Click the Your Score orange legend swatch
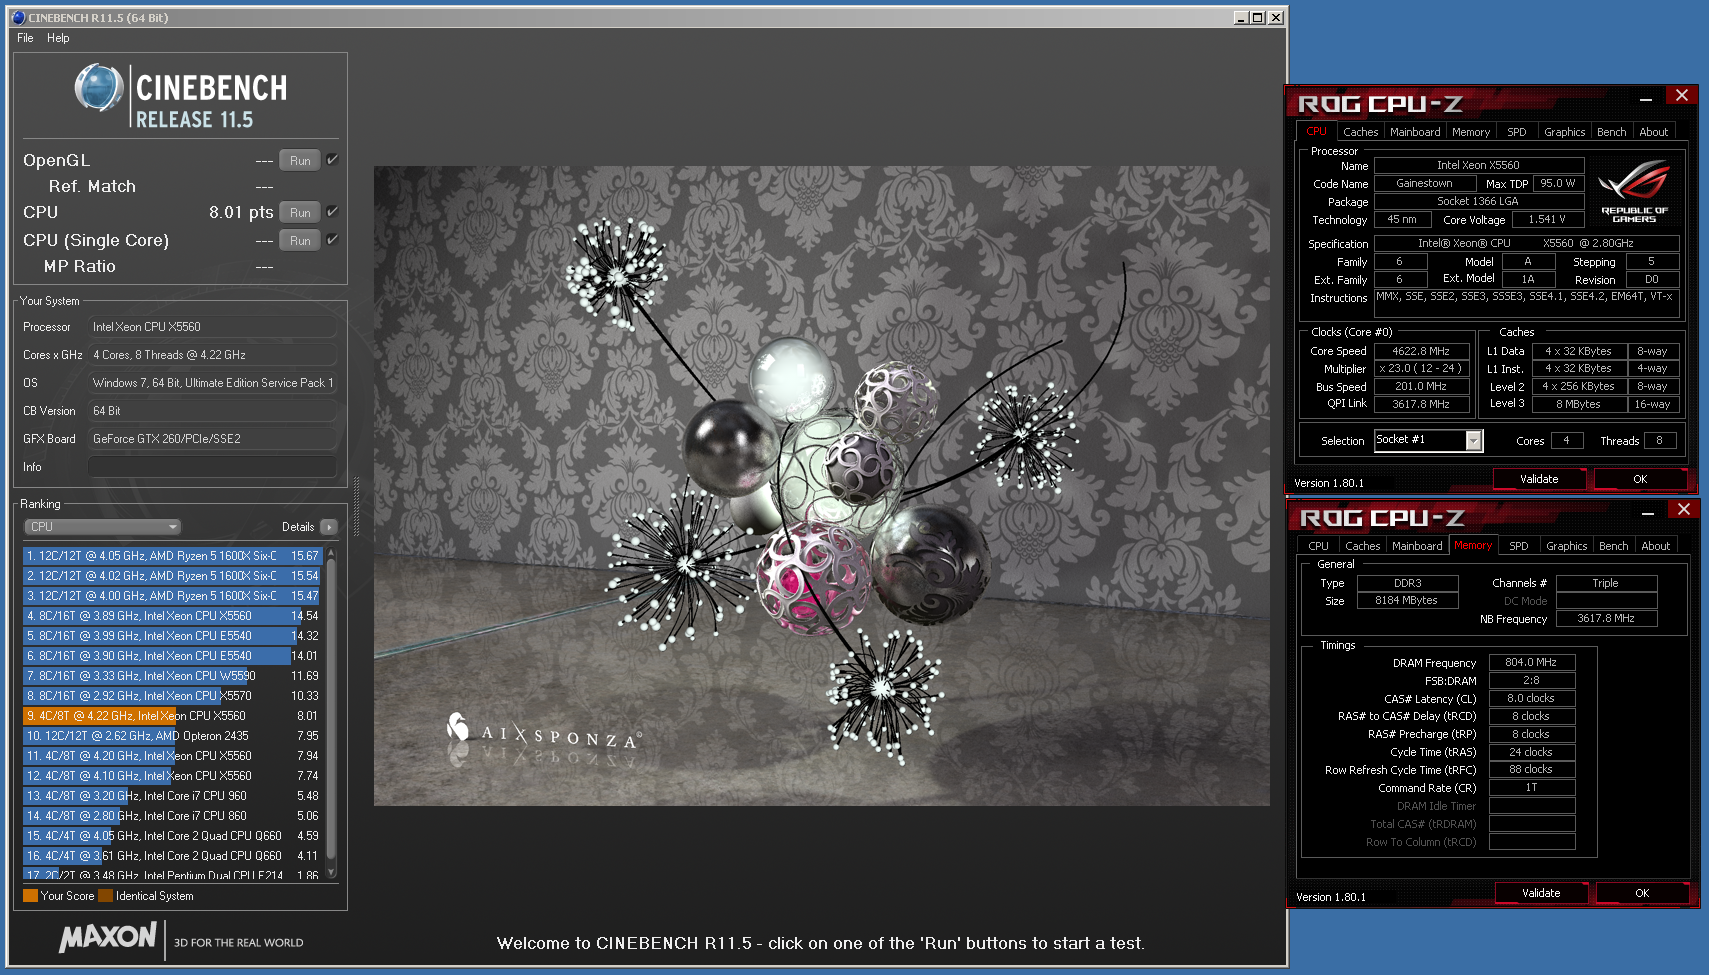The image size is (1709, 975). coord(30,896)
